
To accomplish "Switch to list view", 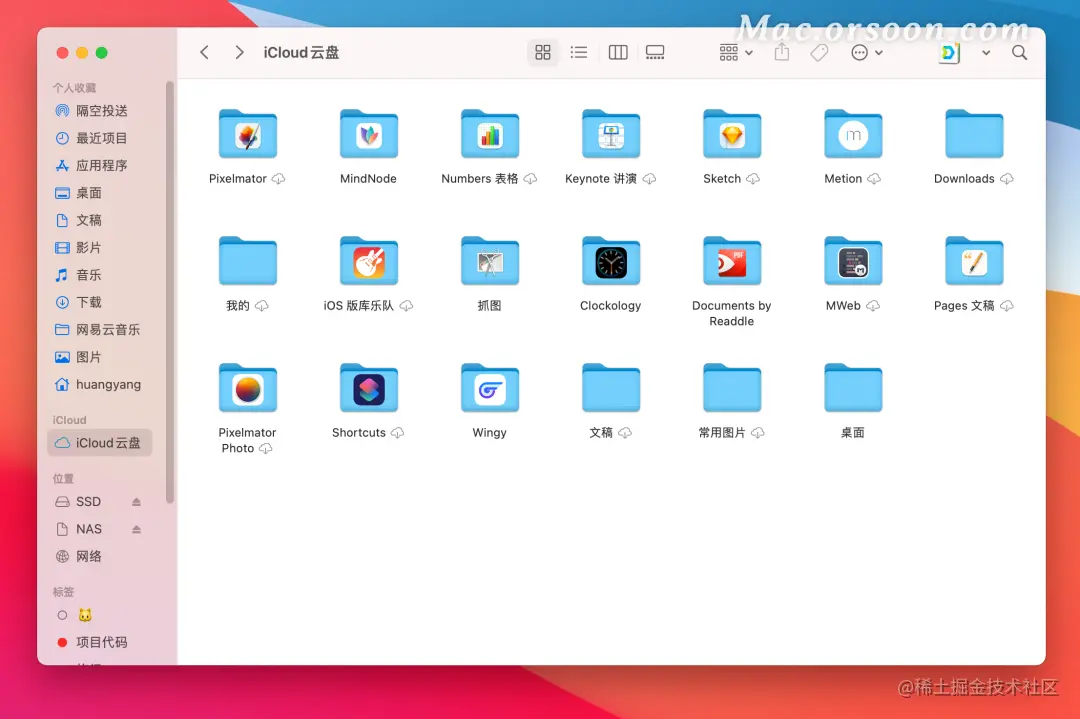I will 579,52.
